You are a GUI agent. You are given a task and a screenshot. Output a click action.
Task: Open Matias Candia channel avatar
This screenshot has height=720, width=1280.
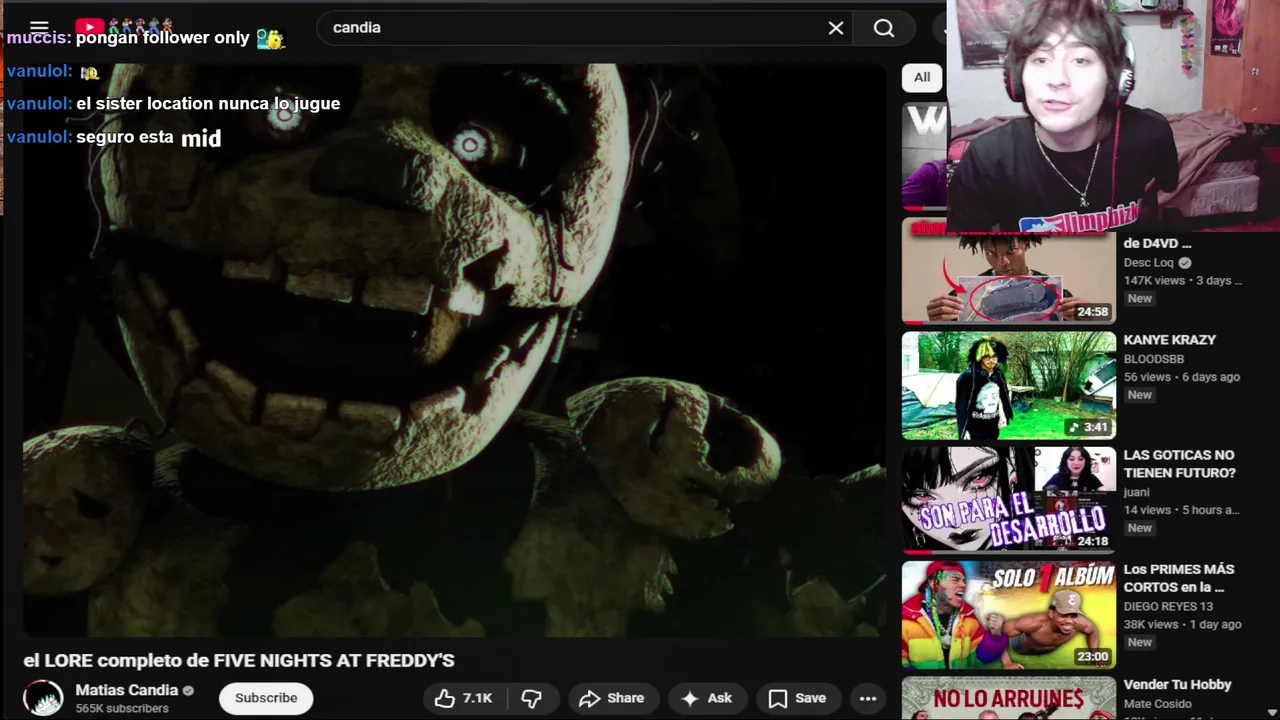pos(43,698)
